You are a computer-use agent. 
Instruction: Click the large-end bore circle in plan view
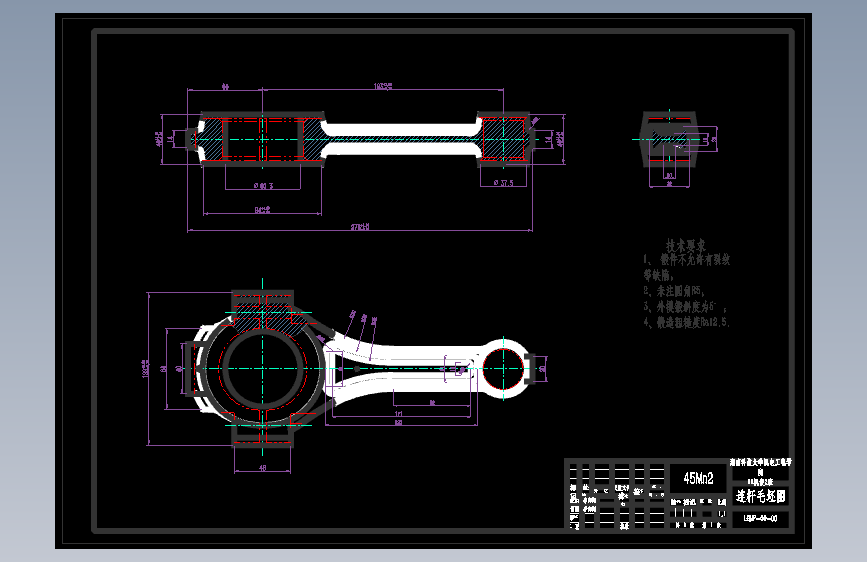tap(263, 368)
